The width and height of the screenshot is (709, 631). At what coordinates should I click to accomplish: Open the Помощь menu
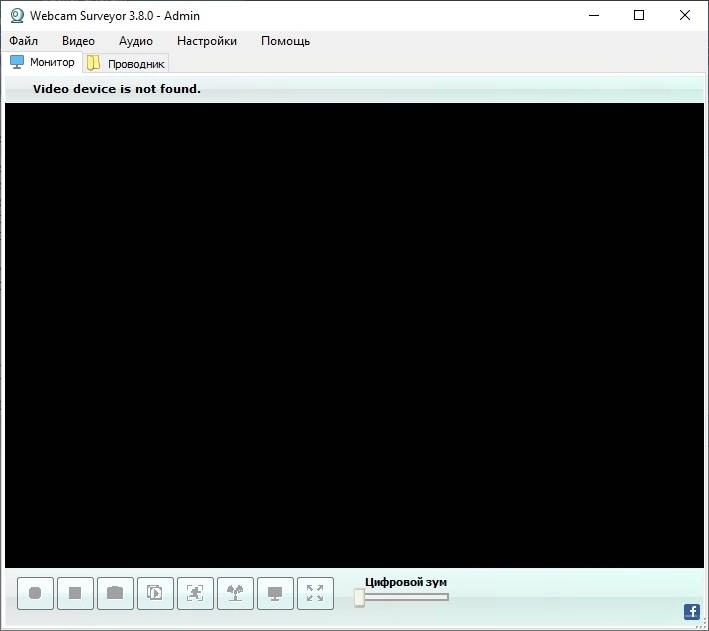pyautogui.click(x=285, y=41)
